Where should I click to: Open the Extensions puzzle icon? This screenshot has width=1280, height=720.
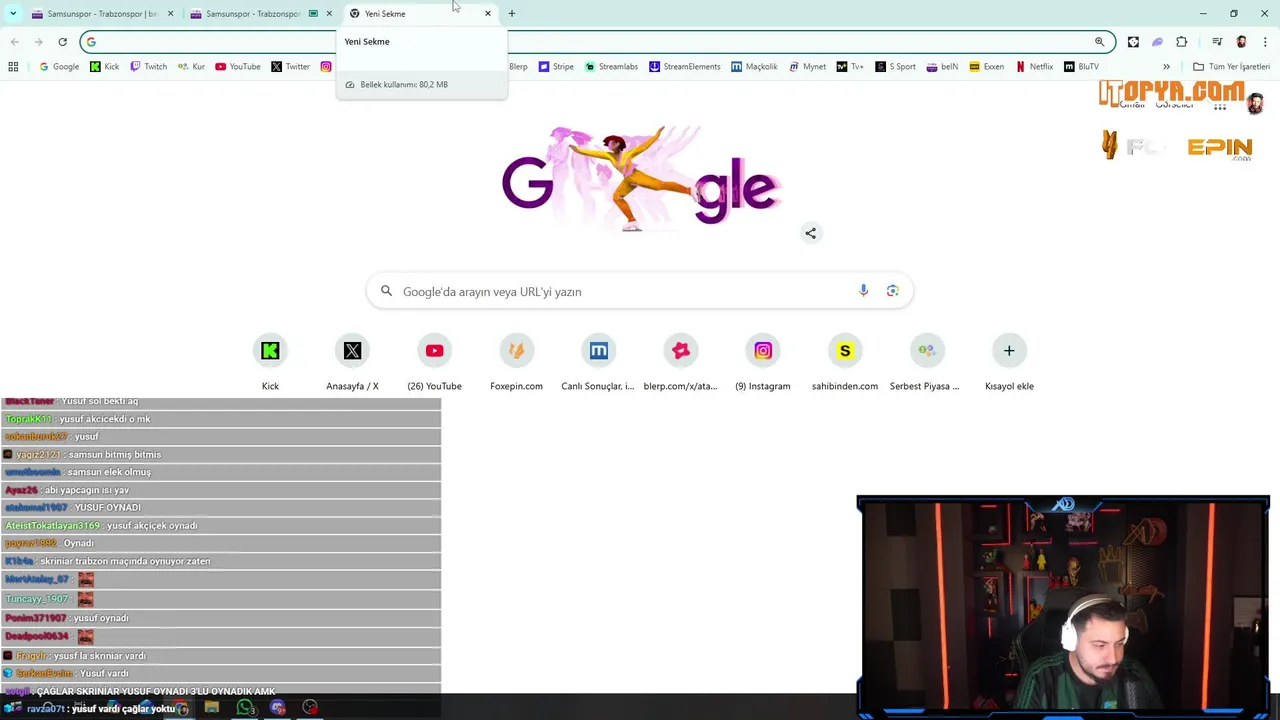point(1182,41)
